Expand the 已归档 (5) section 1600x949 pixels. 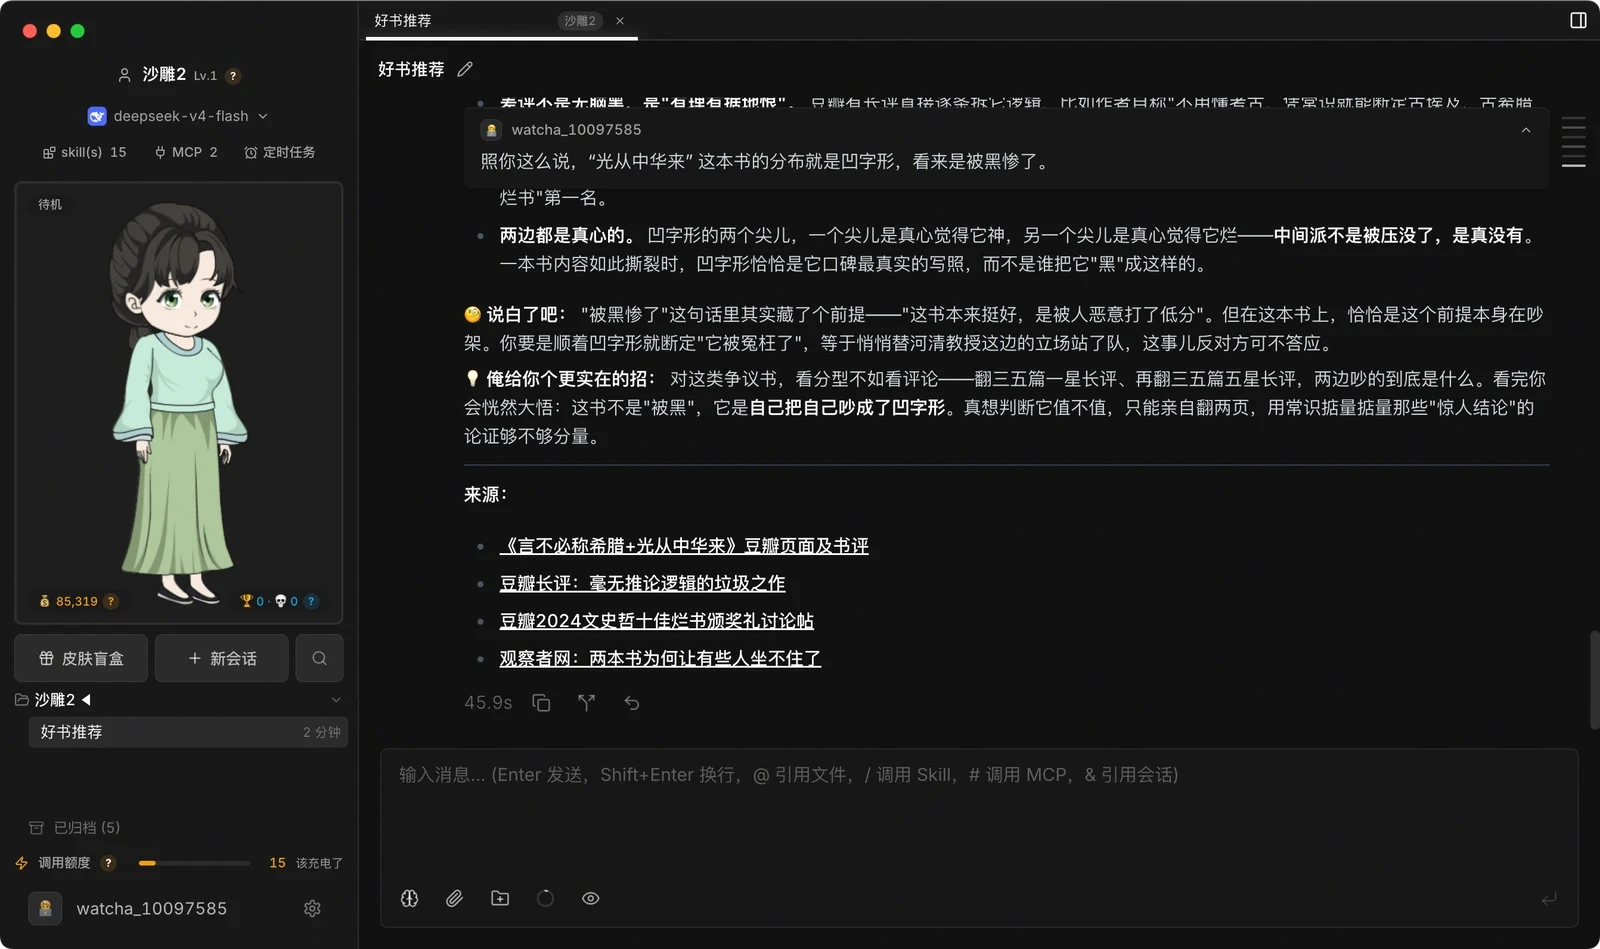[x=75, y=827]
